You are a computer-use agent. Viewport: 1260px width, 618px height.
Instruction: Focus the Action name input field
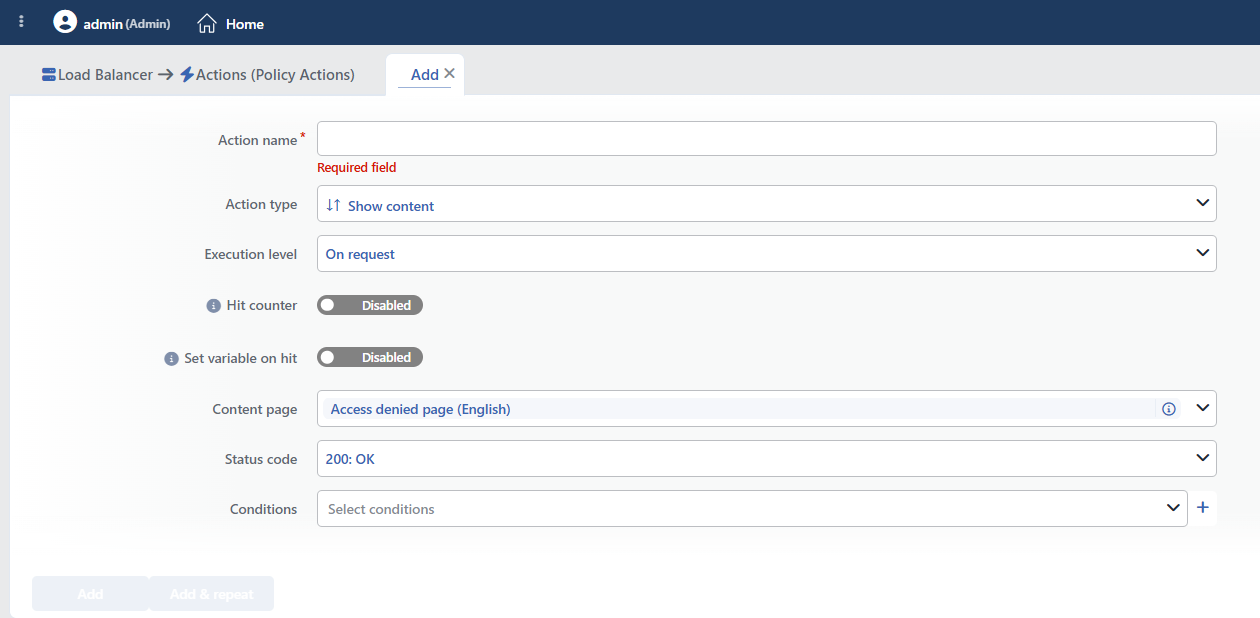[x=766, y=139]
